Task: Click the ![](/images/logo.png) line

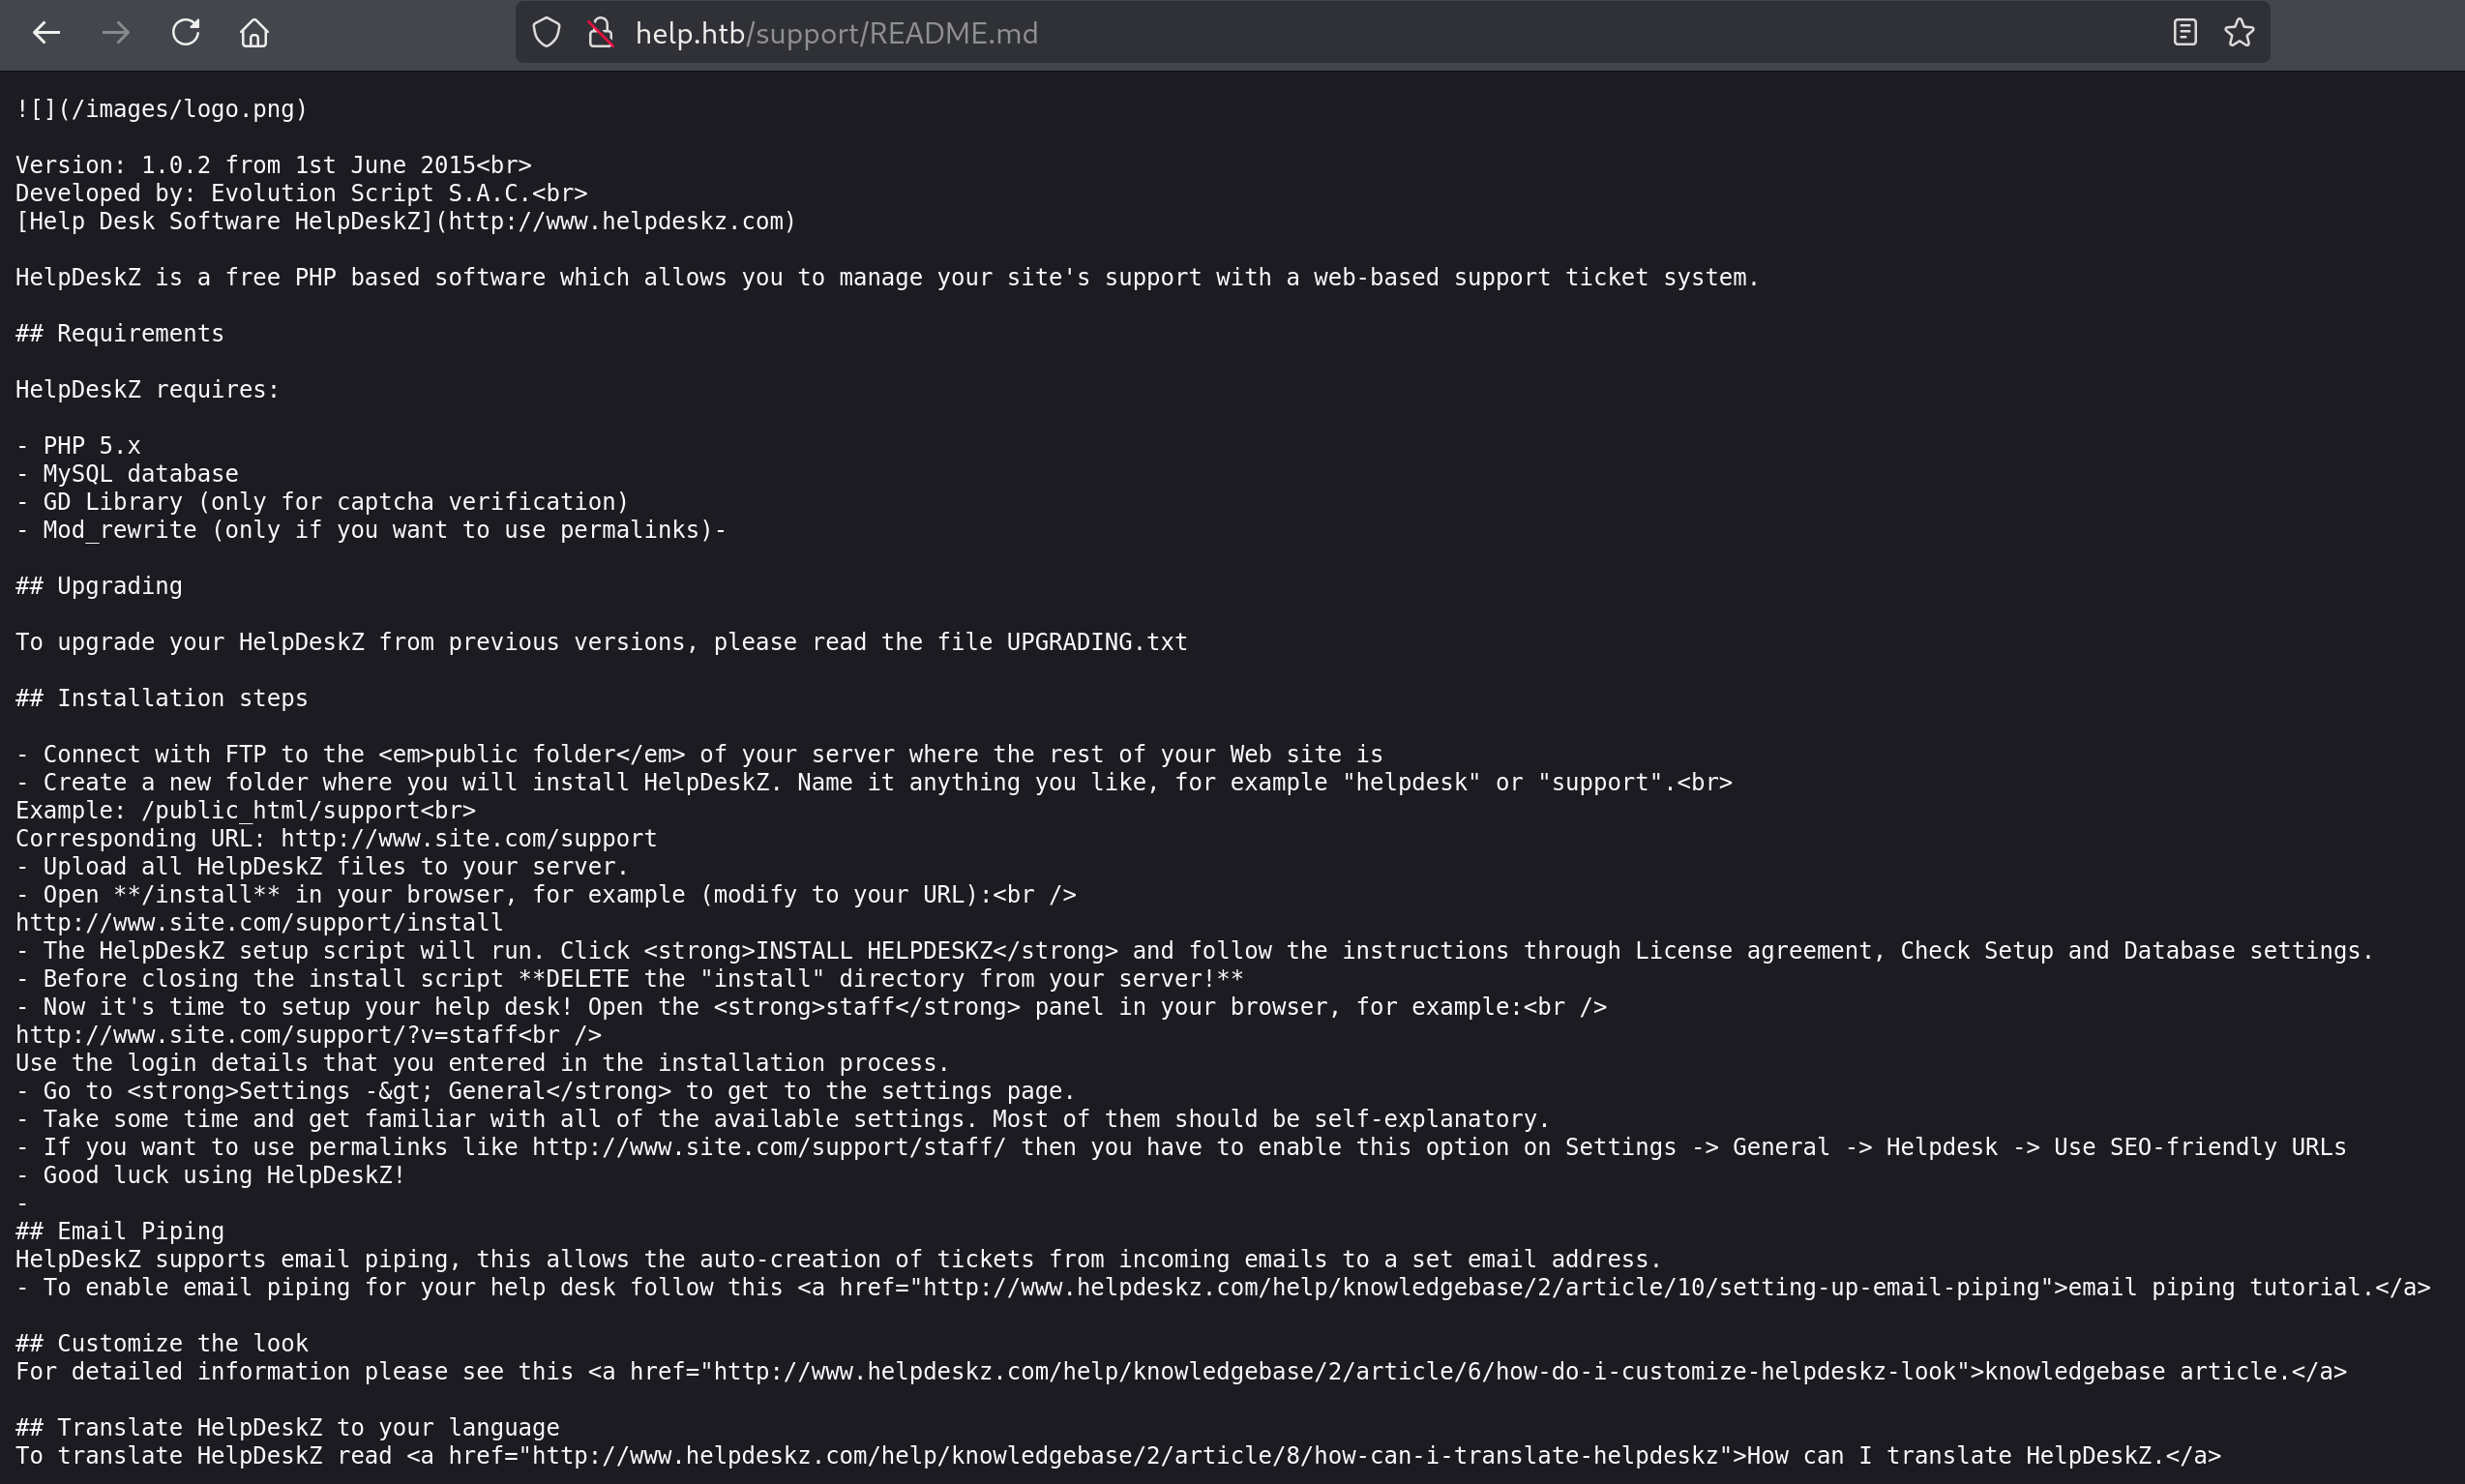Action: tap(161, 109)
